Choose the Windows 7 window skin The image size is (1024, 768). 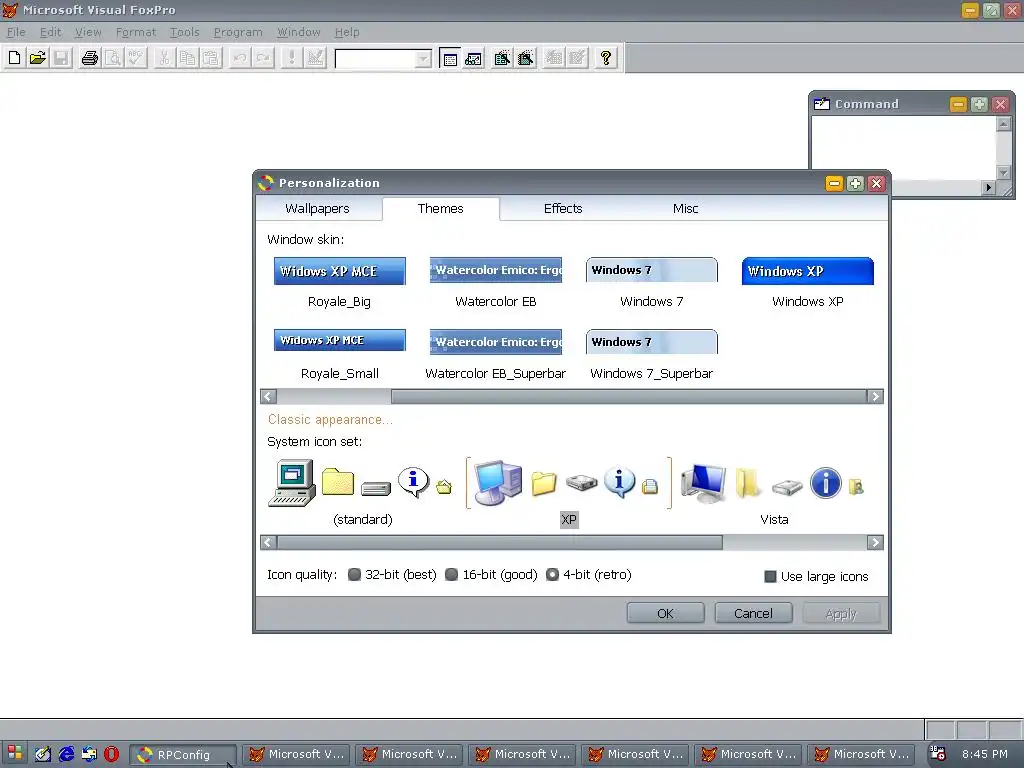pyautogui.click(x=652, y=283)
